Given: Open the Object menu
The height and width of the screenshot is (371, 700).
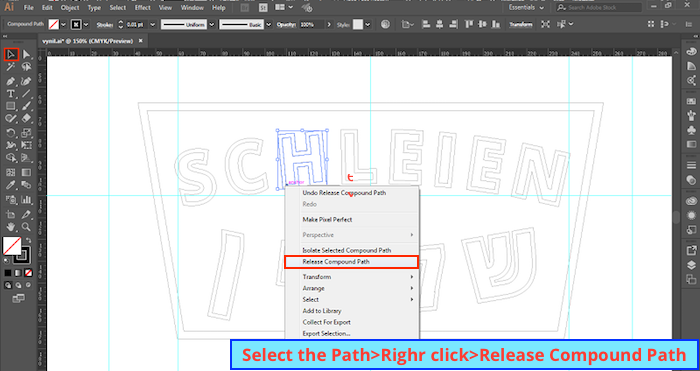Looking at the screenshot, I should pos(70,8).
